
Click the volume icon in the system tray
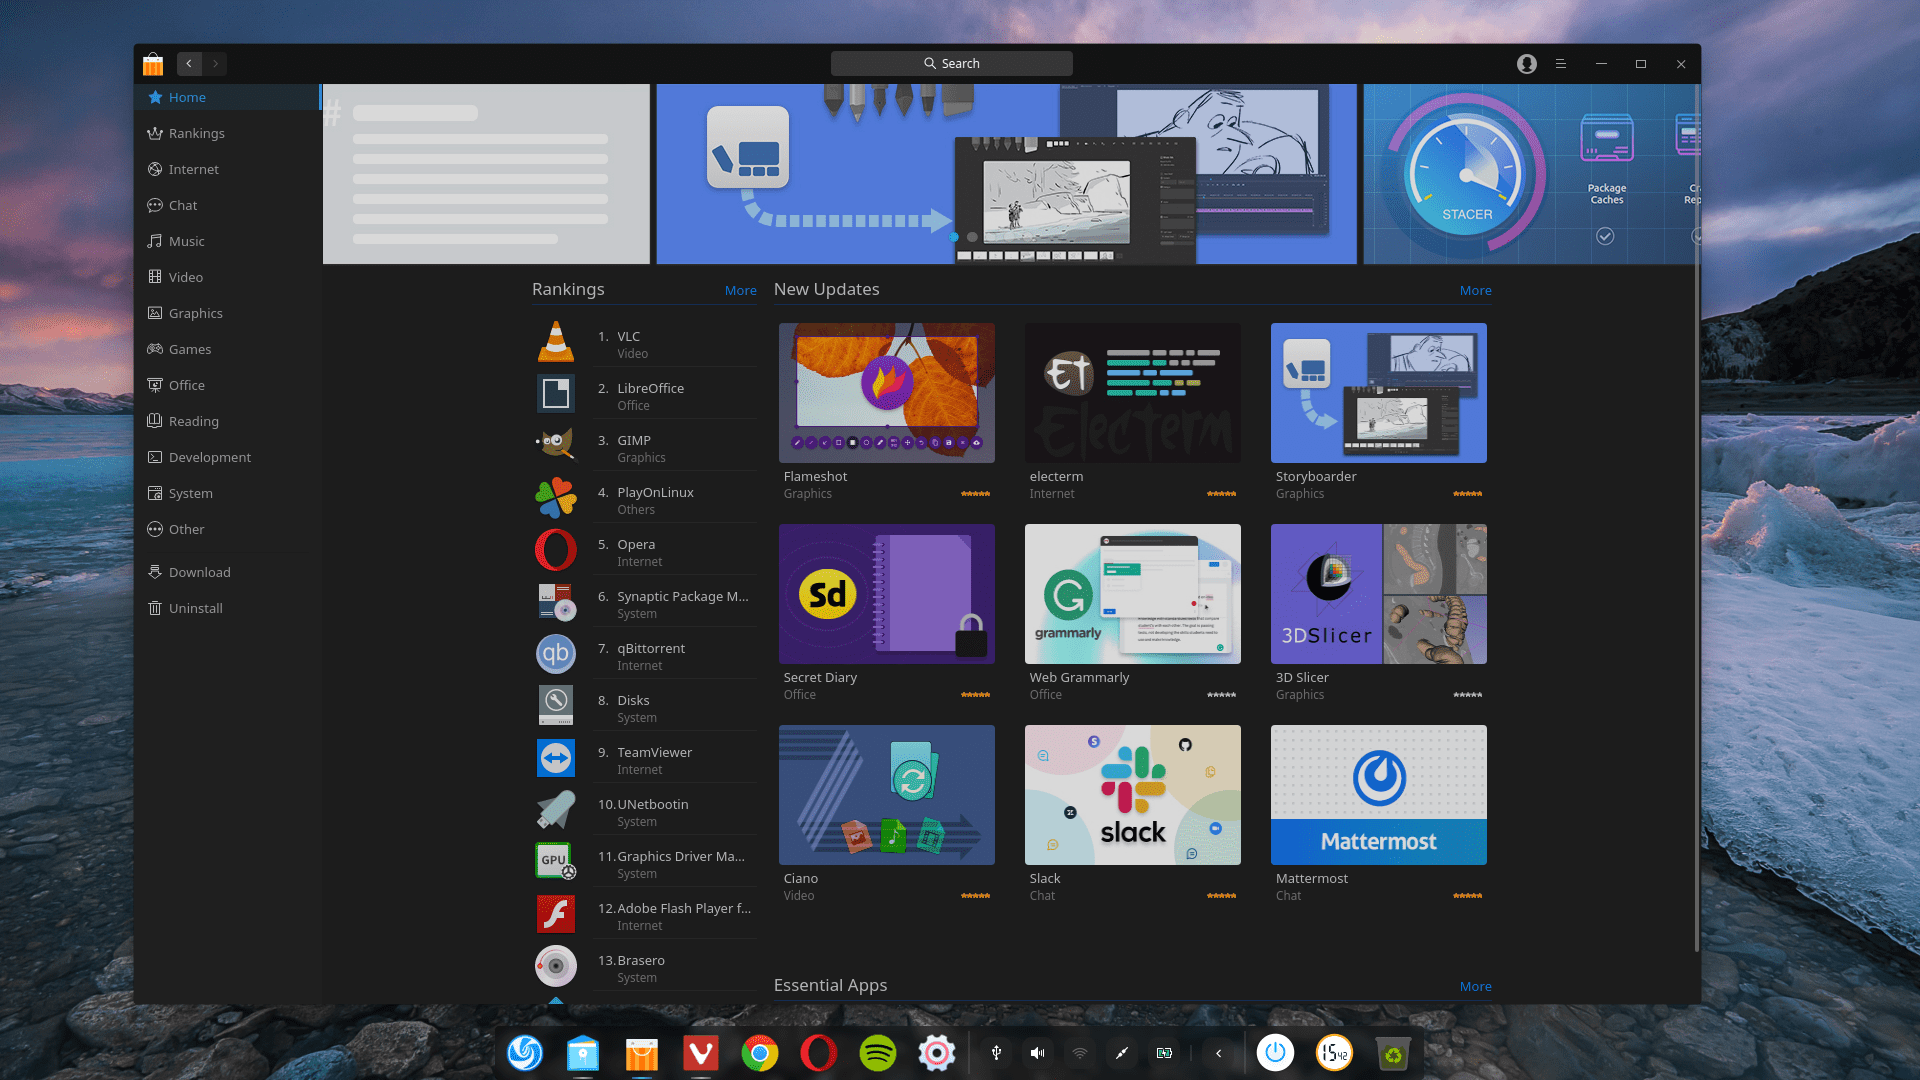click(1037, 1052)
